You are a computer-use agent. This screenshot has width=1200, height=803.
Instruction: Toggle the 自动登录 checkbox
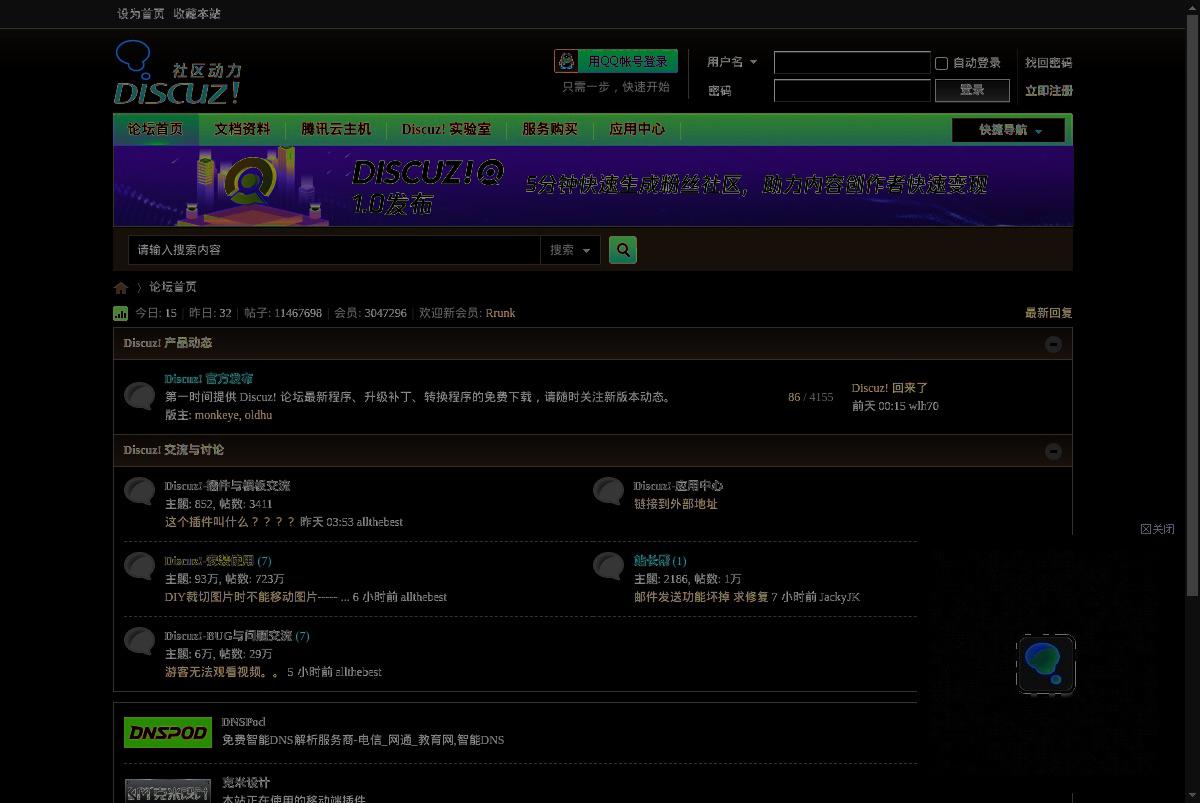tap(941, 63)
